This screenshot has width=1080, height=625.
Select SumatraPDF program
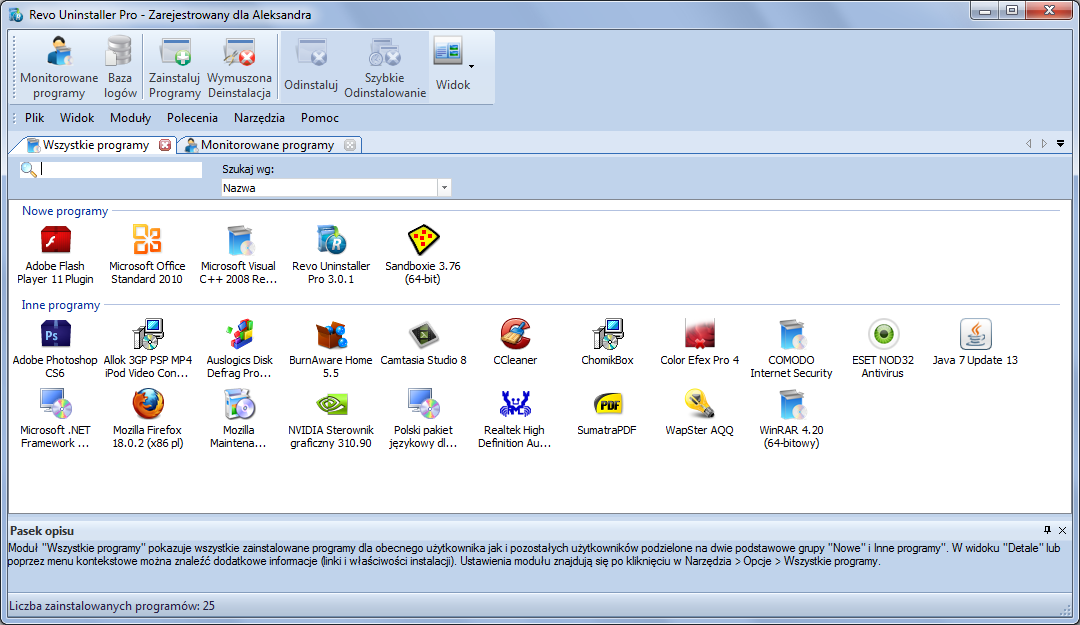(607, 413)
